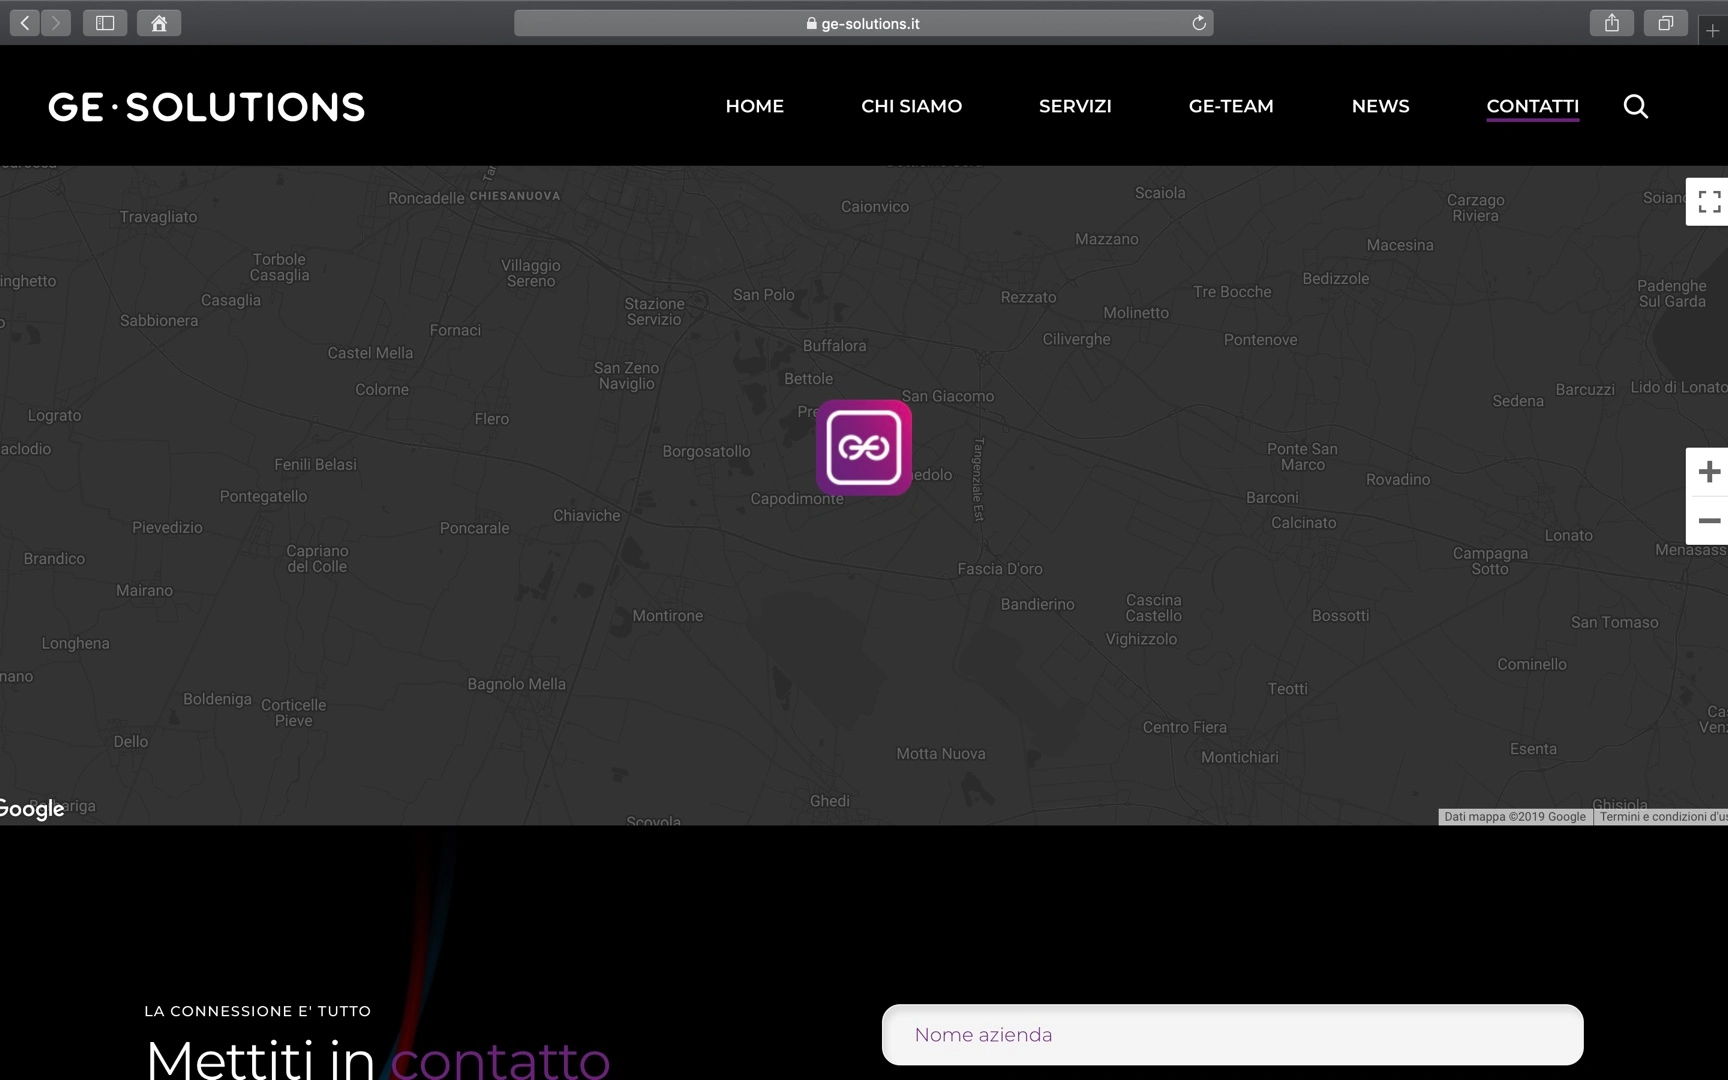
Task: Open the HOME menu item
Action: 755,106
